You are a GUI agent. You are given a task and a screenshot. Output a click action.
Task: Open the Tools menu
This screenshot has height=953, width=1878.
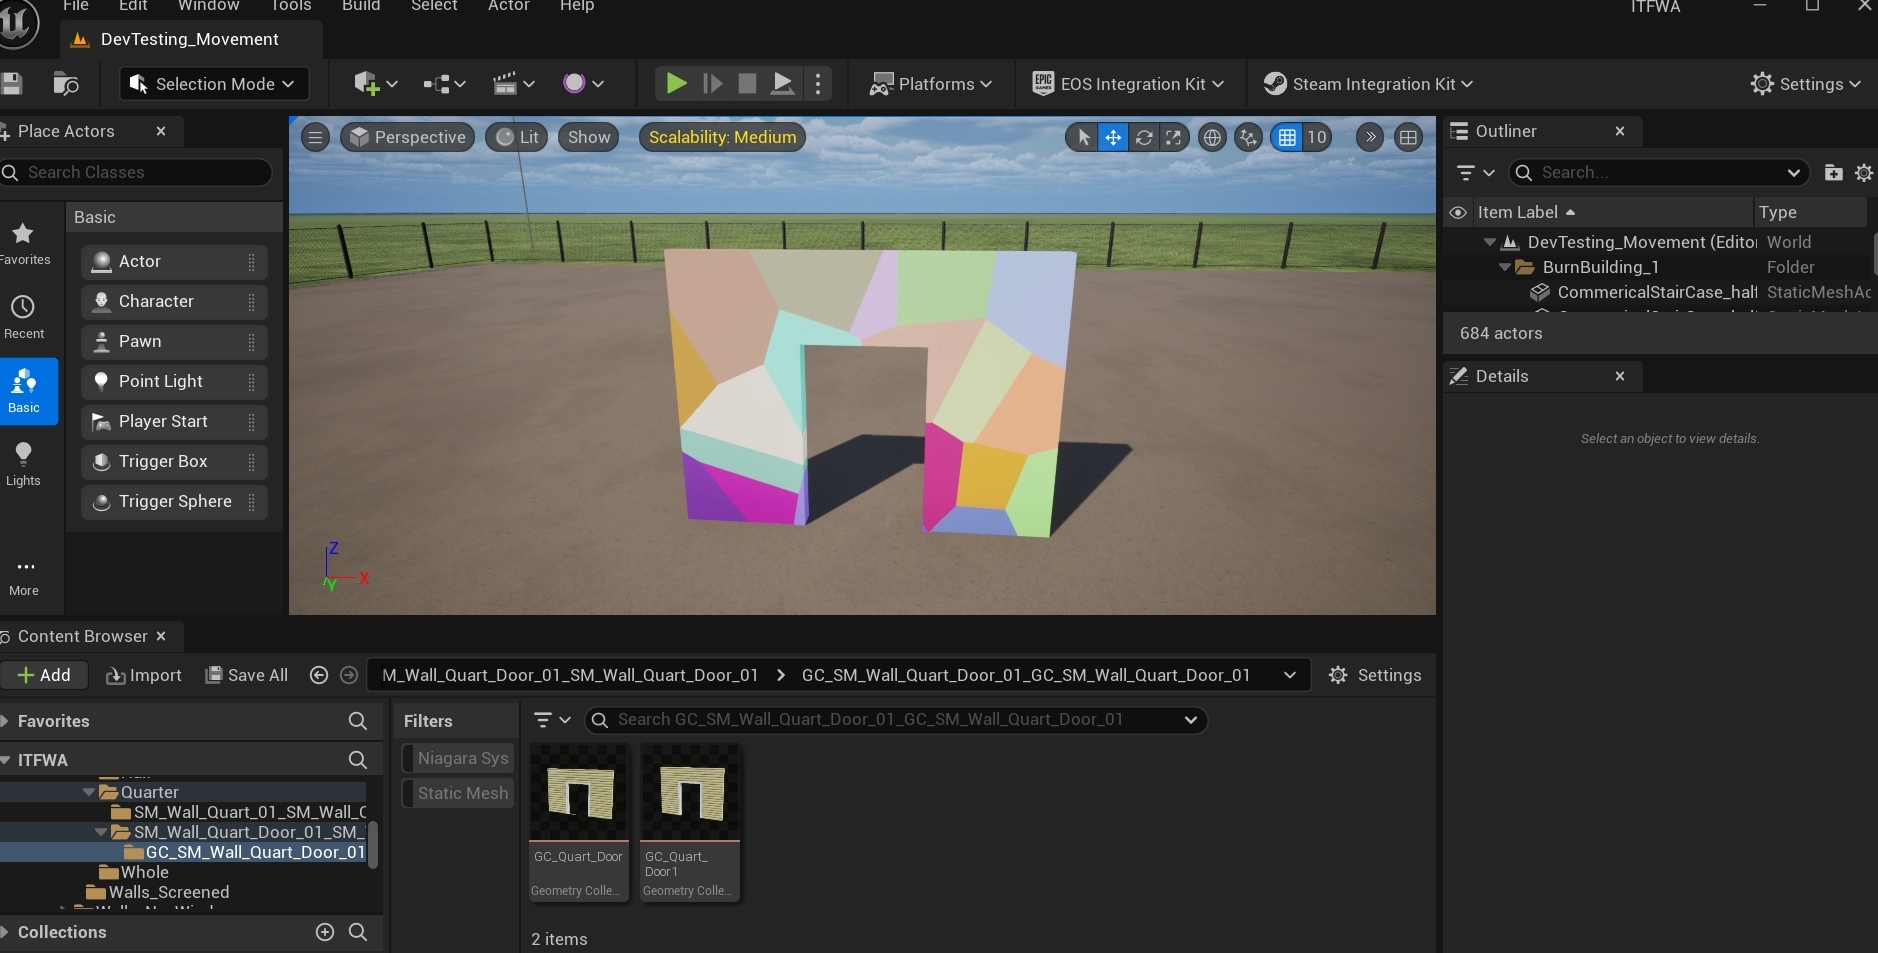(x=291, y=6)
